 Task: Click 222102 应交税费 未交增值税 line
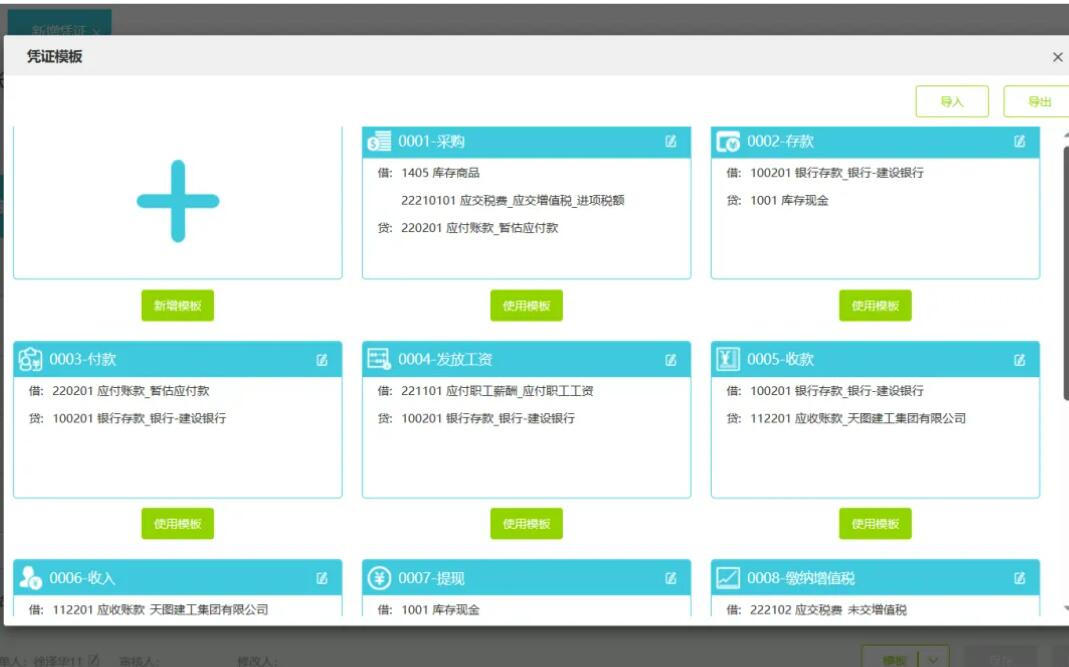(828, 610)
